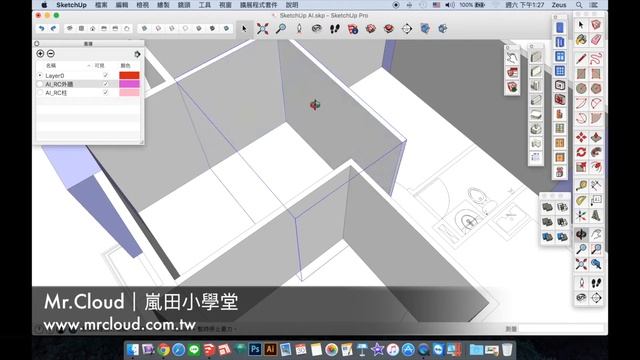The image size is (640, 360).
Task: Click the Subtract solid tool
Action: [562, 222]
